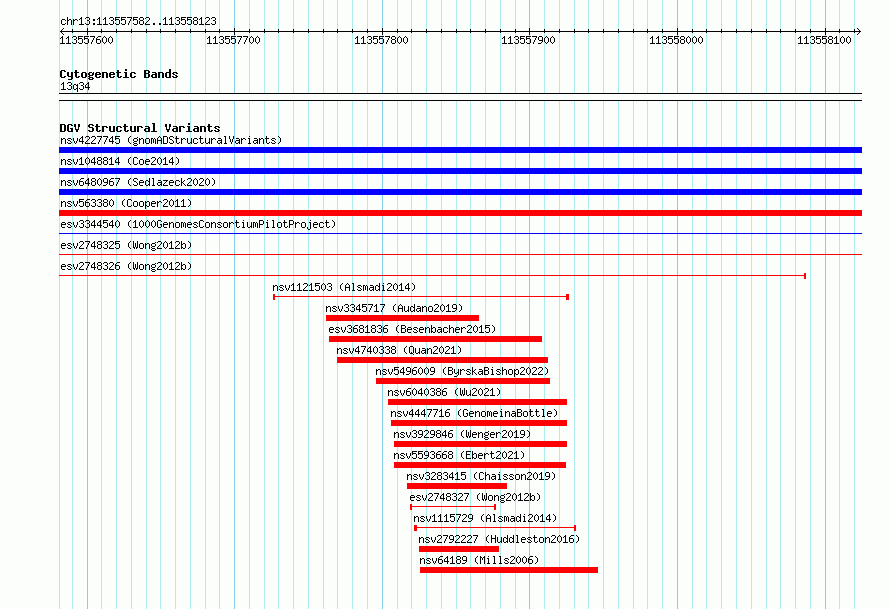Click nsv3929846 (Wenger2019) label
The image size is (890, 609).
pos(462,434)
